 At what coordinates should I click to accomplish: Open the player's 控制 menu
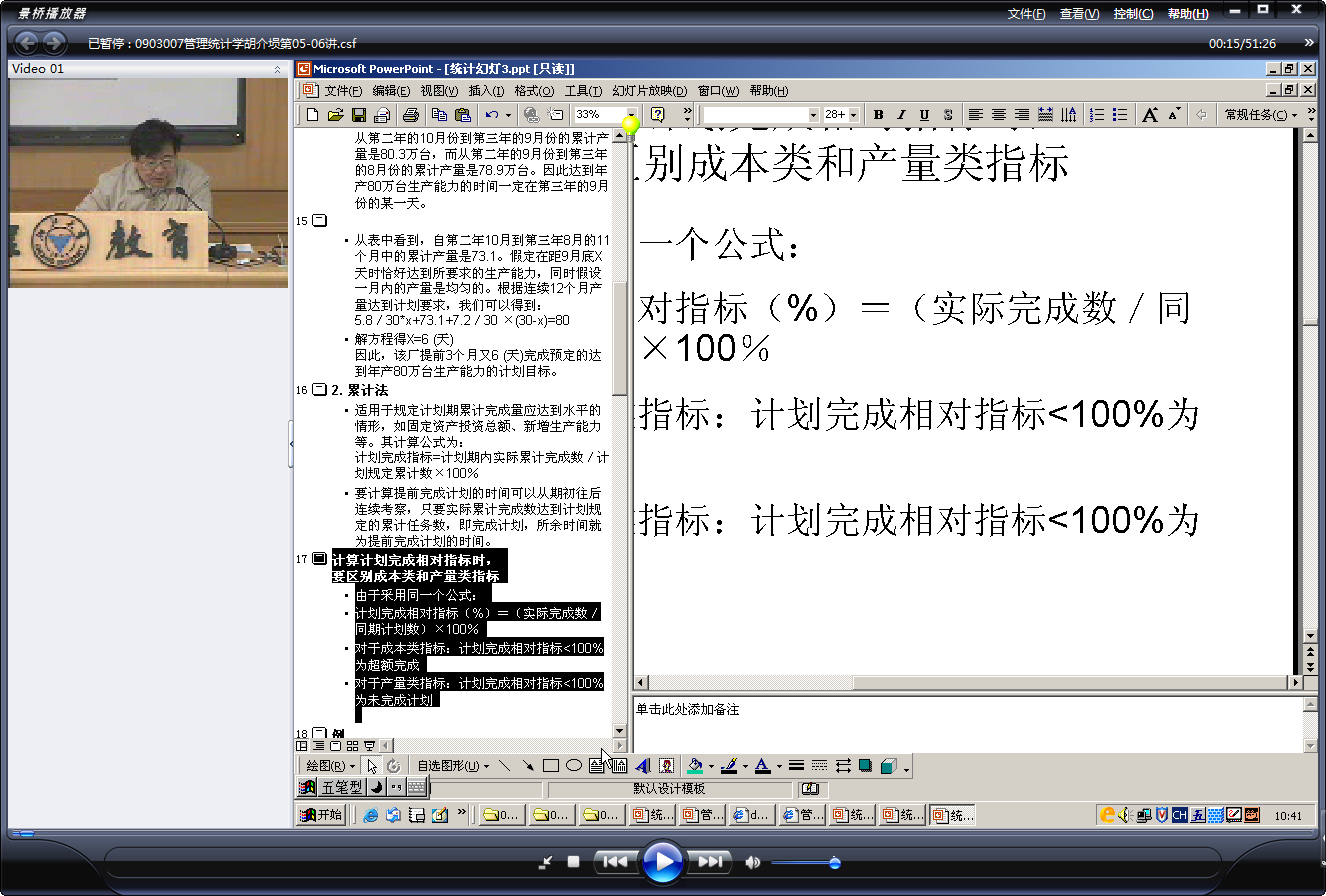pos(1133,14)
